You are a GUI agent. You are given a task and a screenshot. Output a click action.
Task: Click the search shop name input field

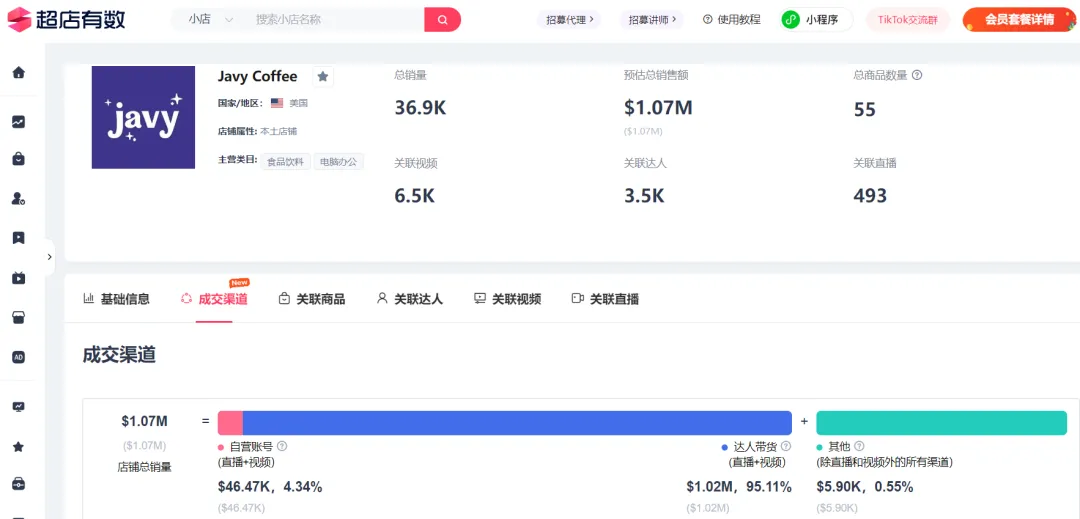point(335,19)
